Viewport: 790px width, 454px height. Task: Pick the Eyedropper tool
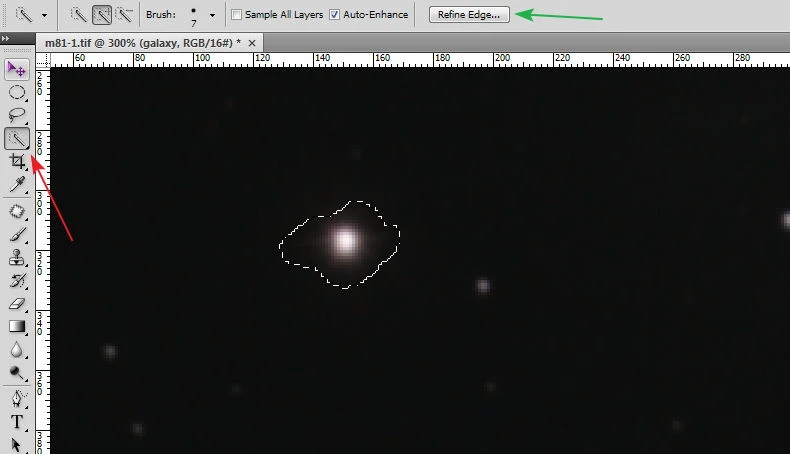coord(17,185)
